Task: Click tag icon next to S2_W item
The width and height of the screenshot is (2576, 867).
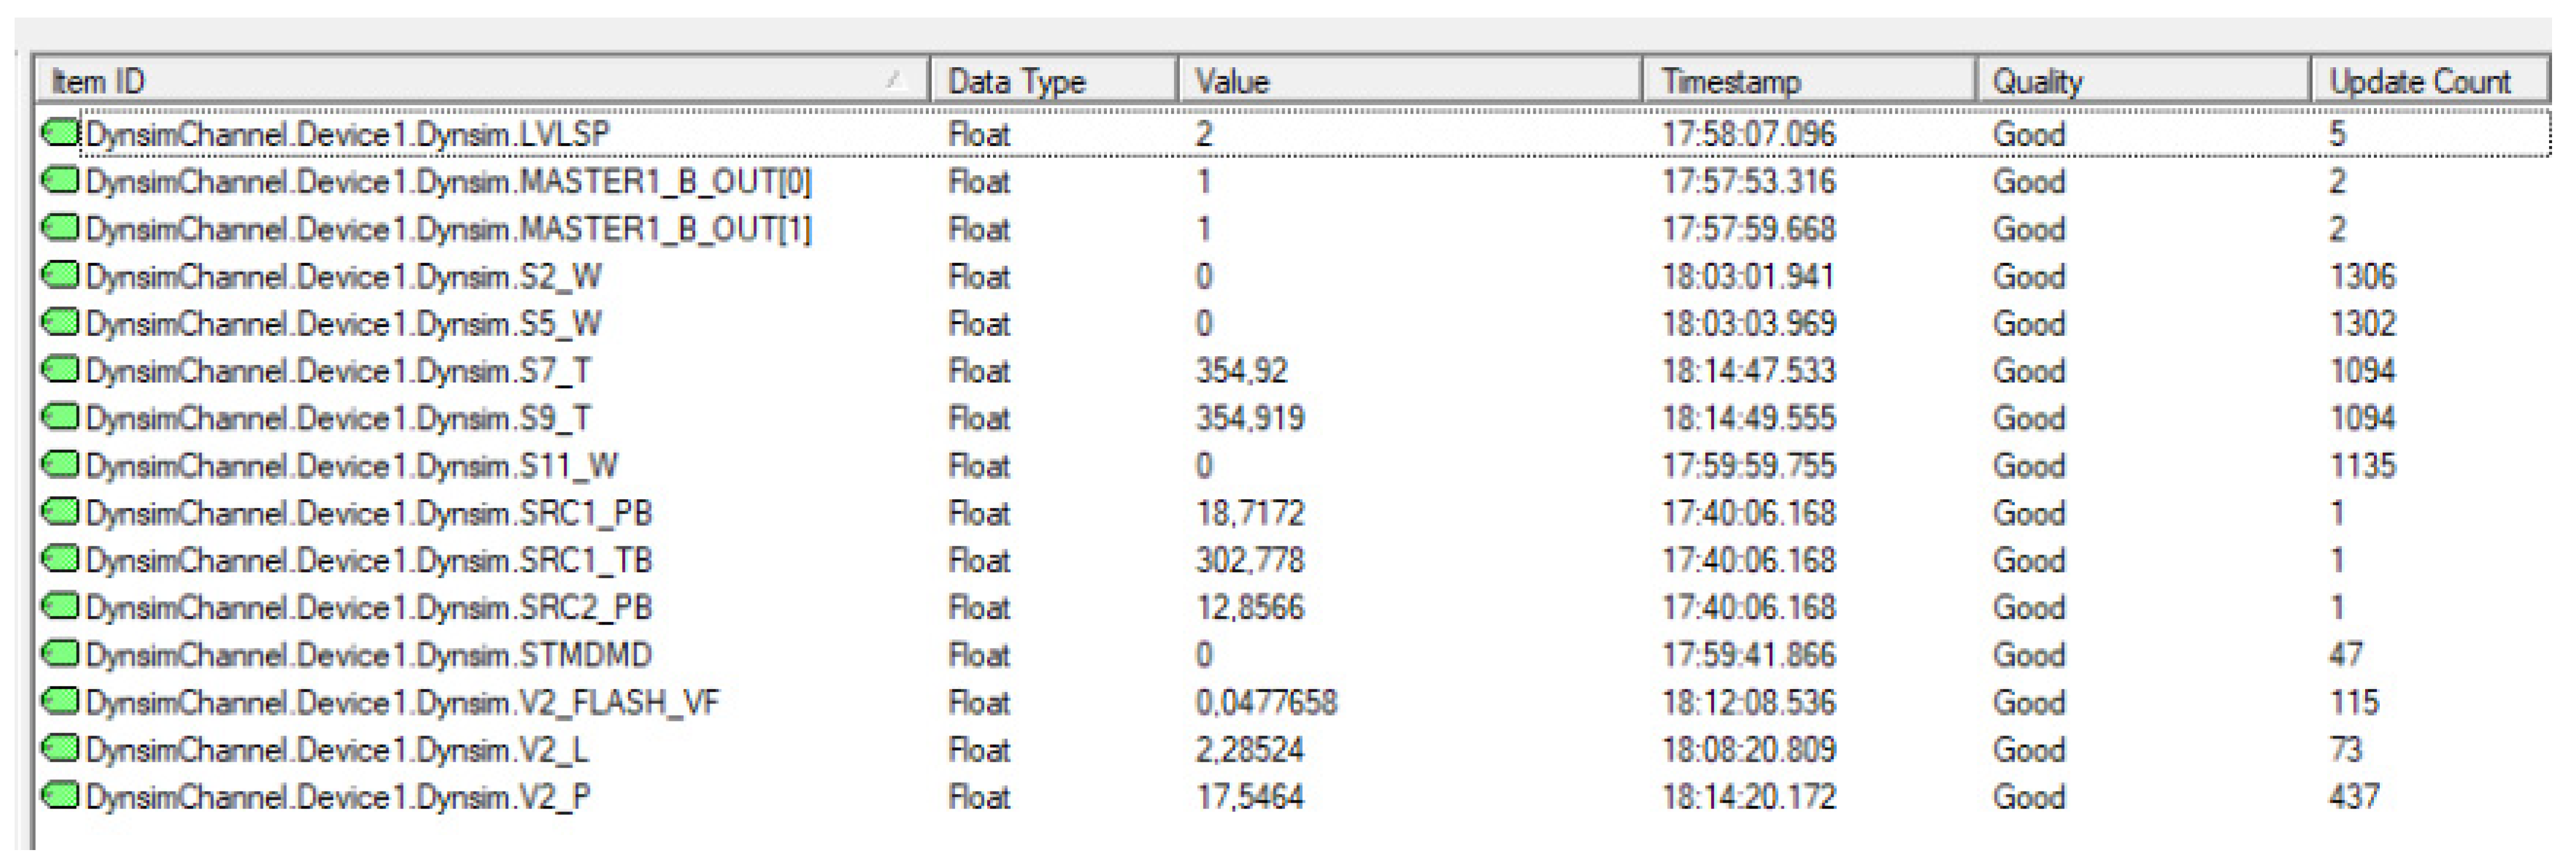Action: (x=60, y=276)
